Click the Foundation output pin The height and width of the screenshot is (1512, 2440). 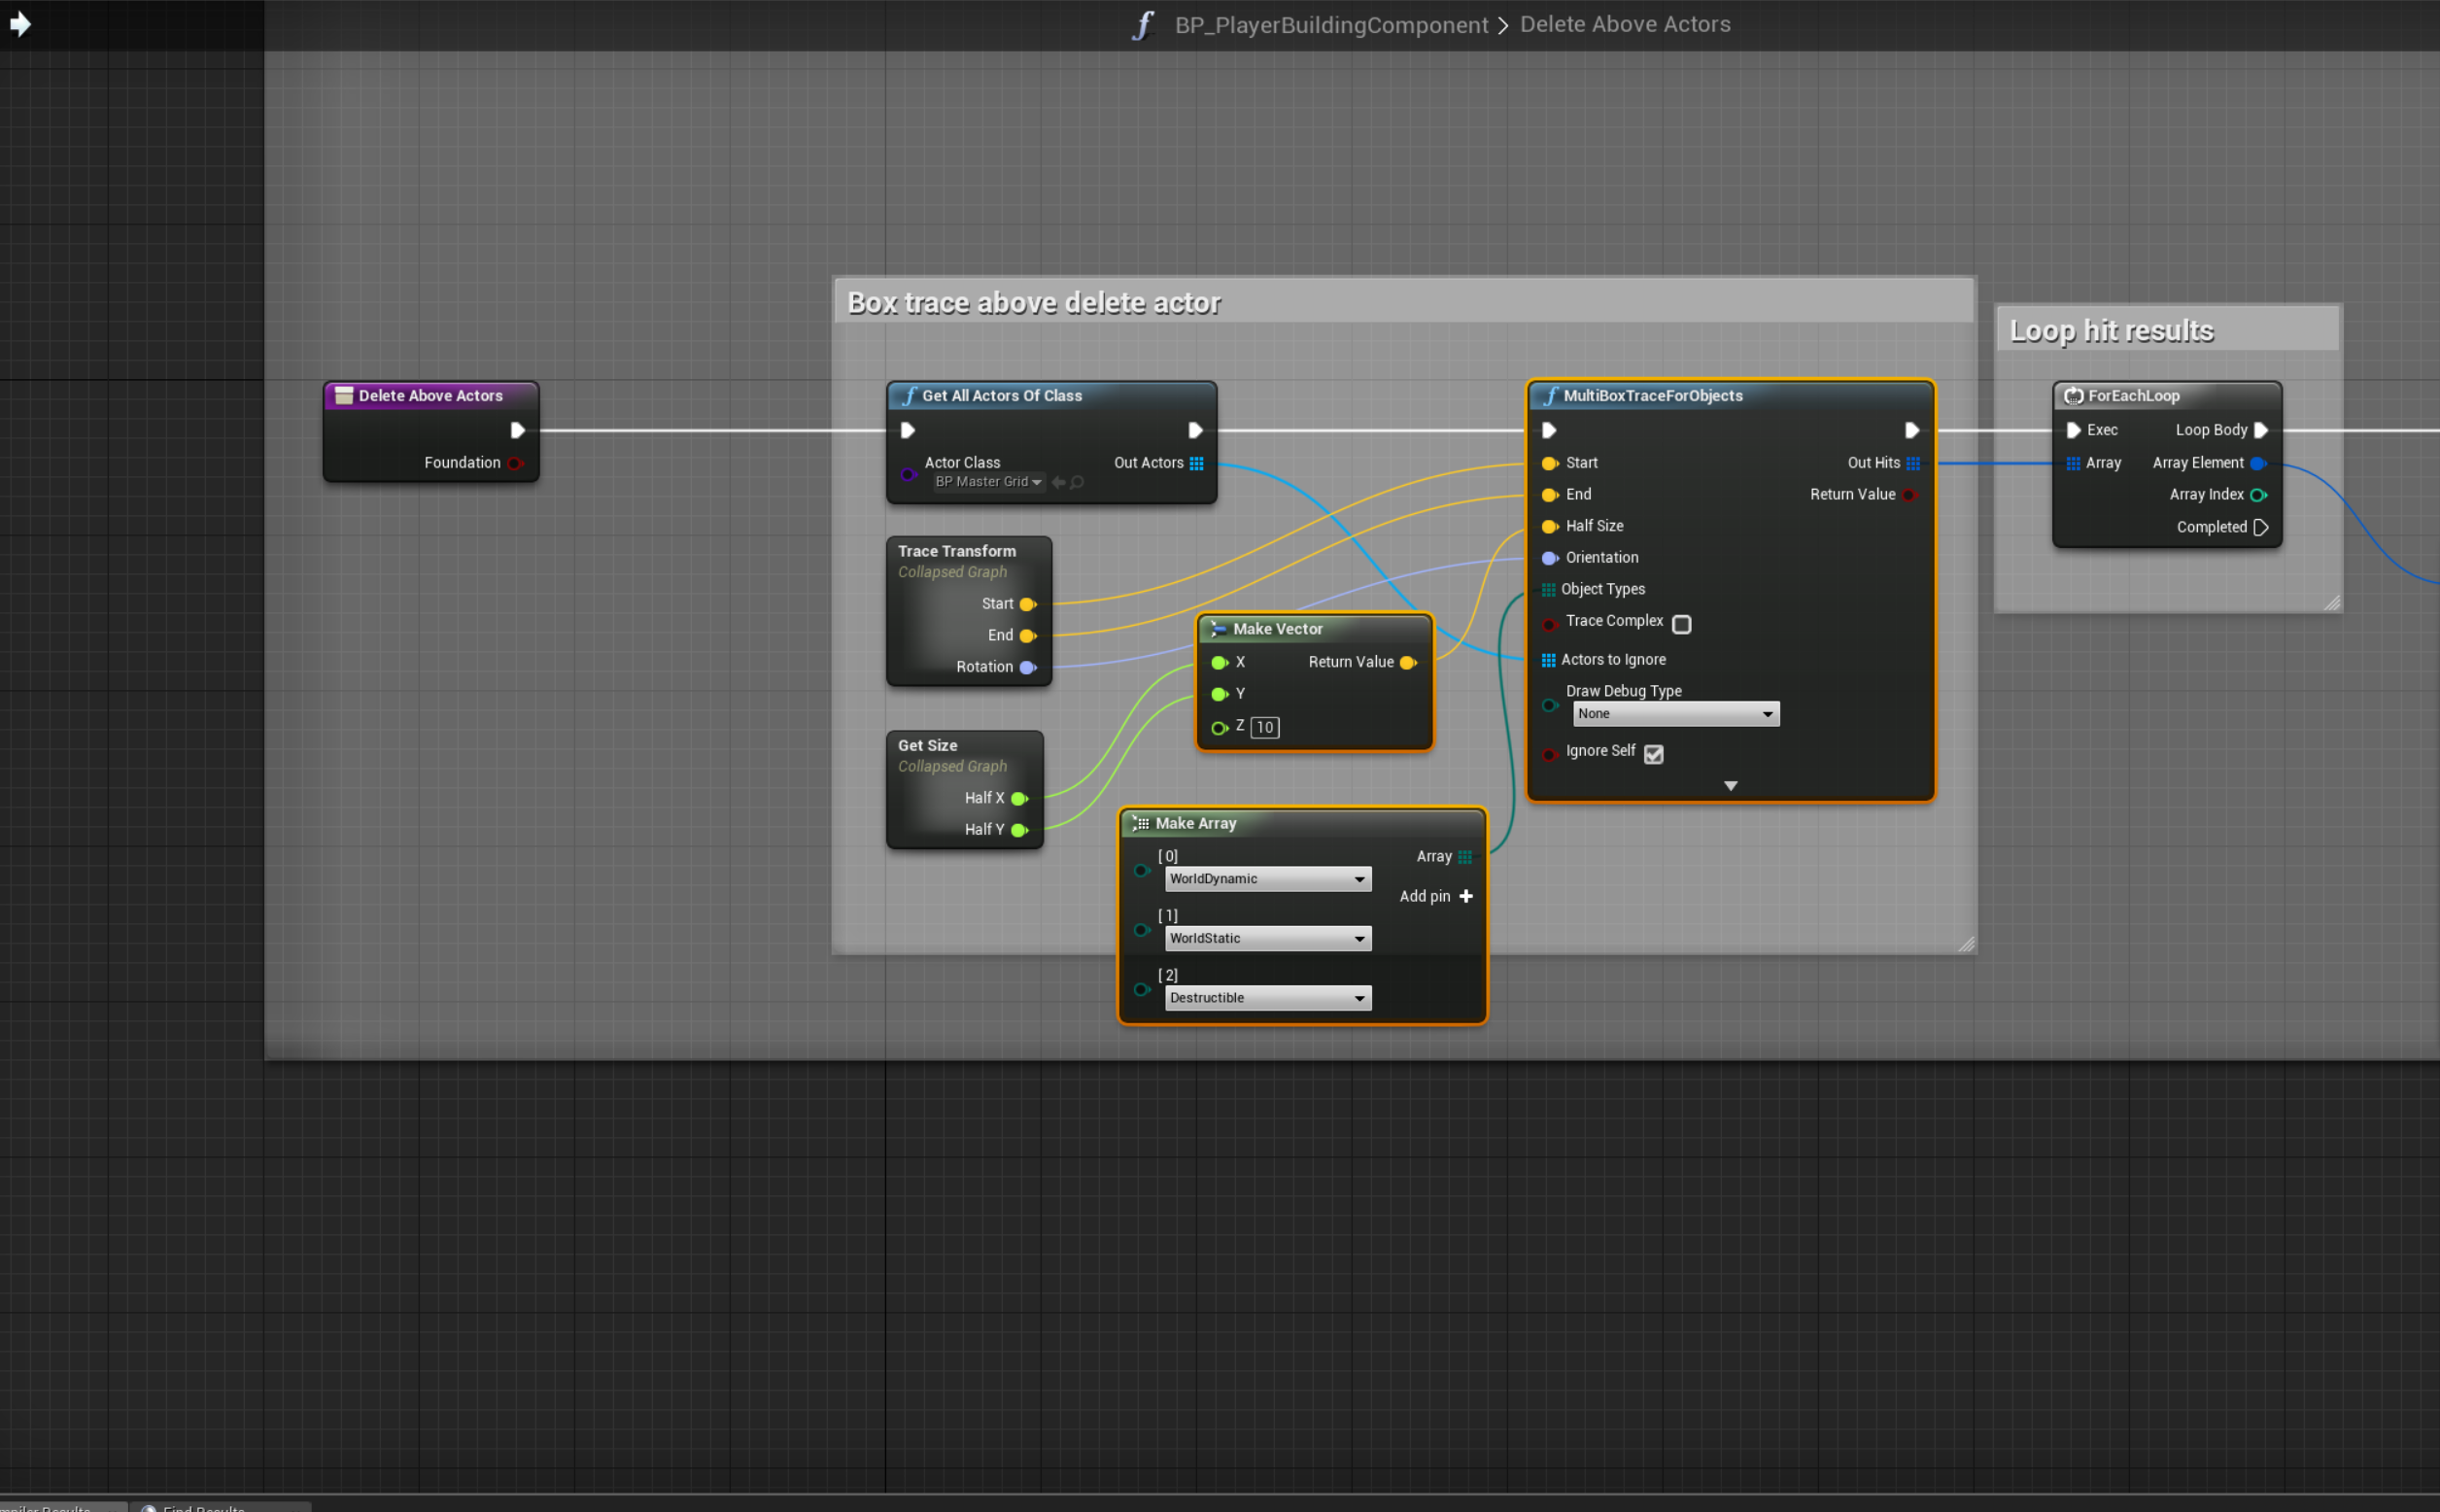click(515, 463)
